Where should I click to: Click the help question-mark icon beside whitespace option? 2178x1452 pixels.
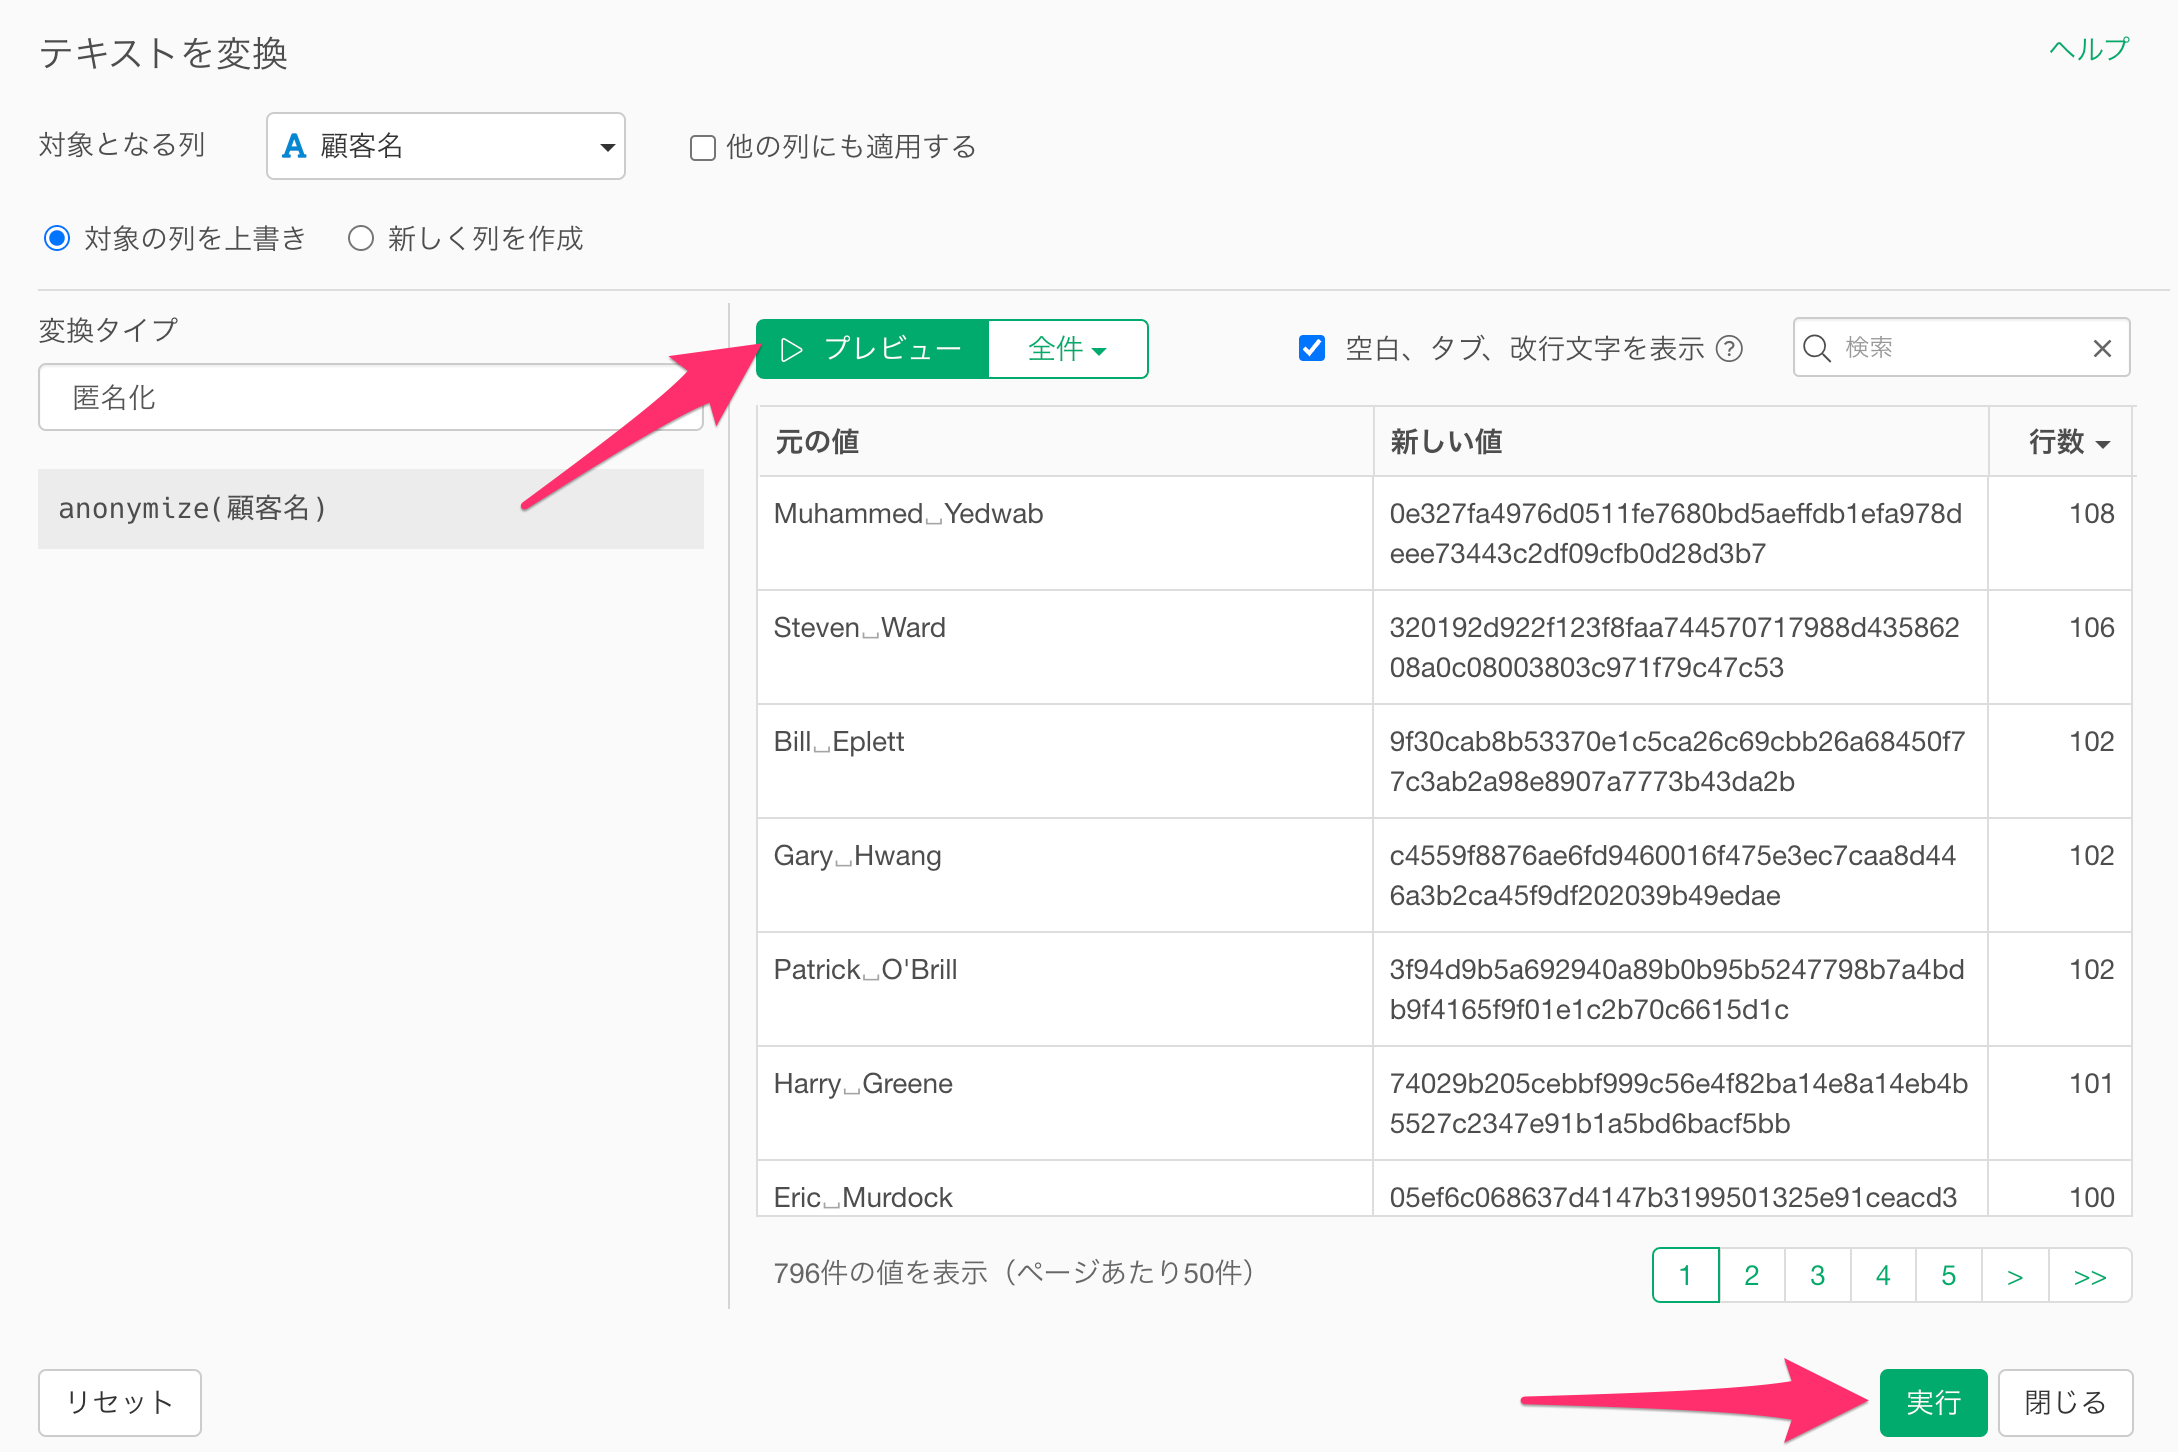tap(1729, 348)
